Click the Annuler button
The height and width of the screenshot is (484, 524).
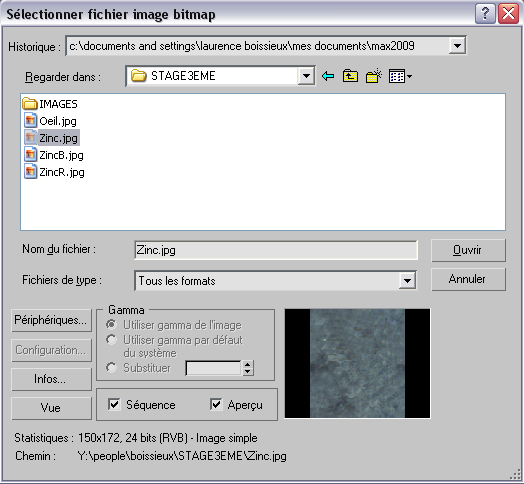468,279
